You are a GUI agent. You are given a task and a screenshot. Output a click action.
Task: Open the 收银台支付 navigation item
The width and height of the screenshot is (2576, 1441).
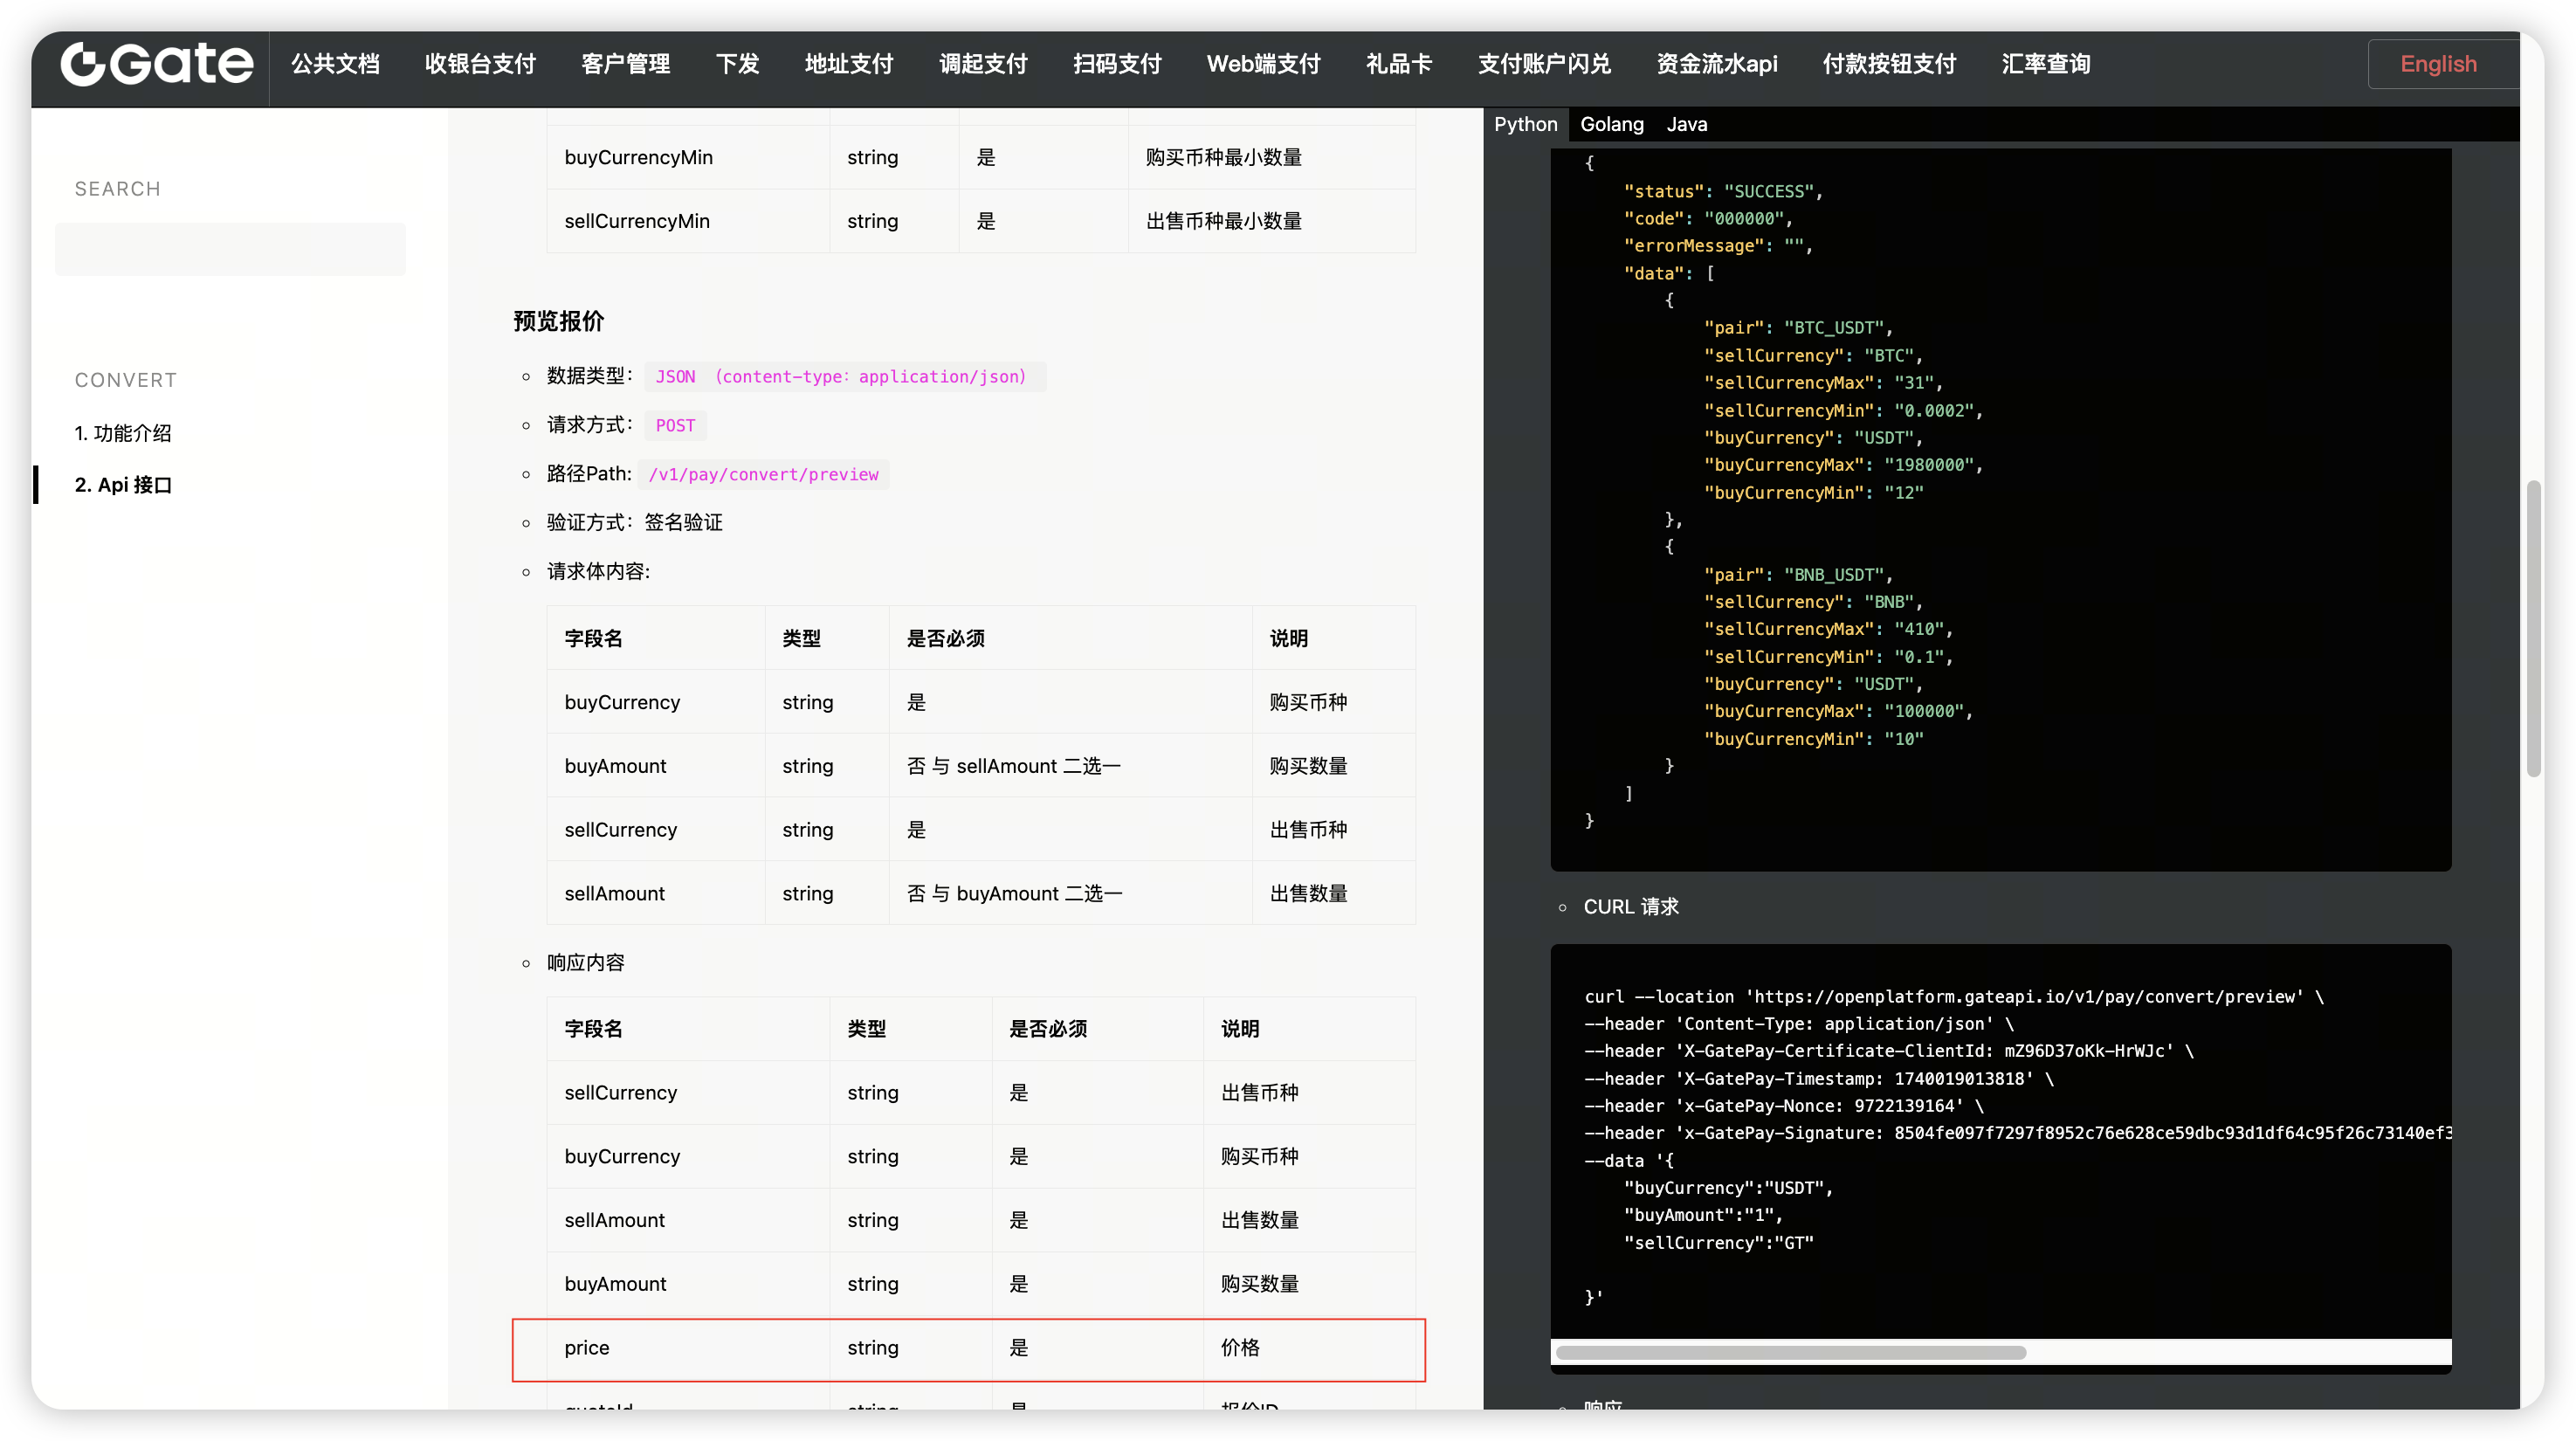(x=480, y=64)
